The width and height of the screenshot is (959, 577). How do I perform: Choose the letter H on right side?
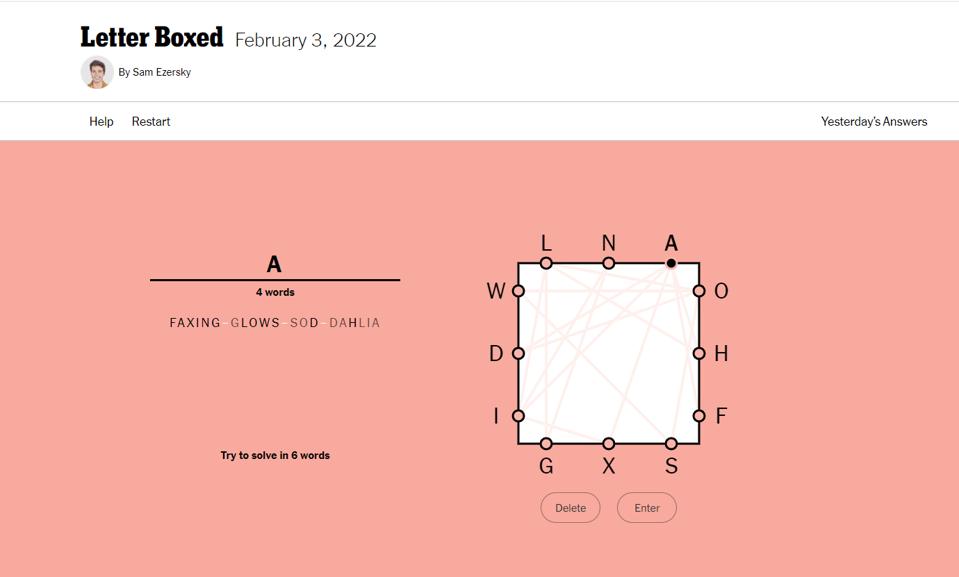pos(699,353)
